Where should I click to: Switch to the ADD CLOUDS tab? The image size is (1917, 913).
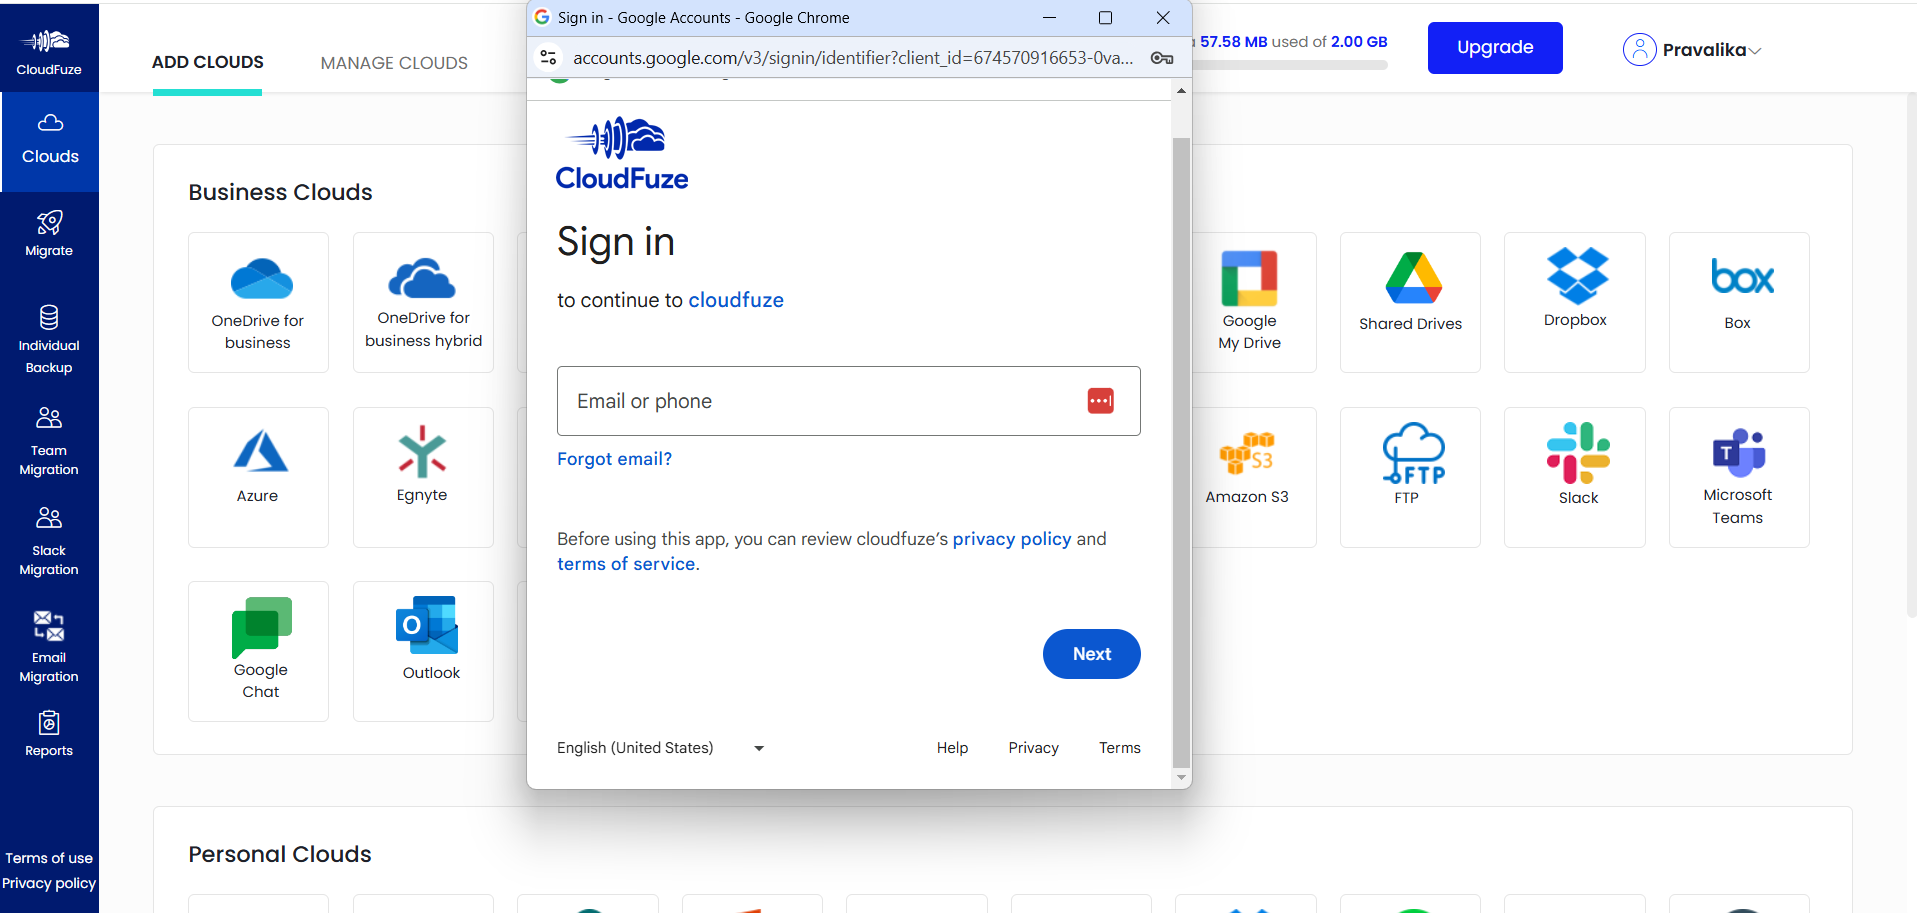[208, 62]
